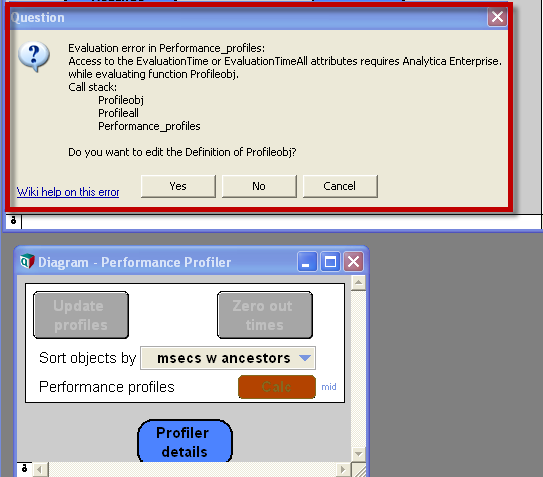Viewport: 543px width, 477px height.
Task: Open the Wiki help on this error link
Action: (x=68, y=192)
